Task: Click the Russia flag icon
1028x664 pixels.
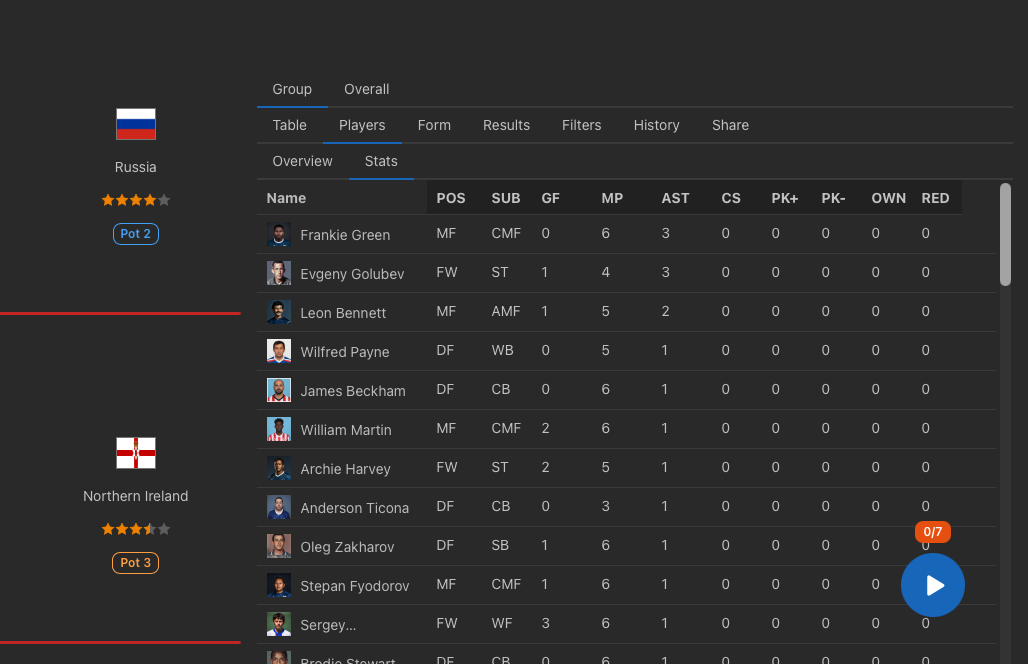Action: point(136,124)
